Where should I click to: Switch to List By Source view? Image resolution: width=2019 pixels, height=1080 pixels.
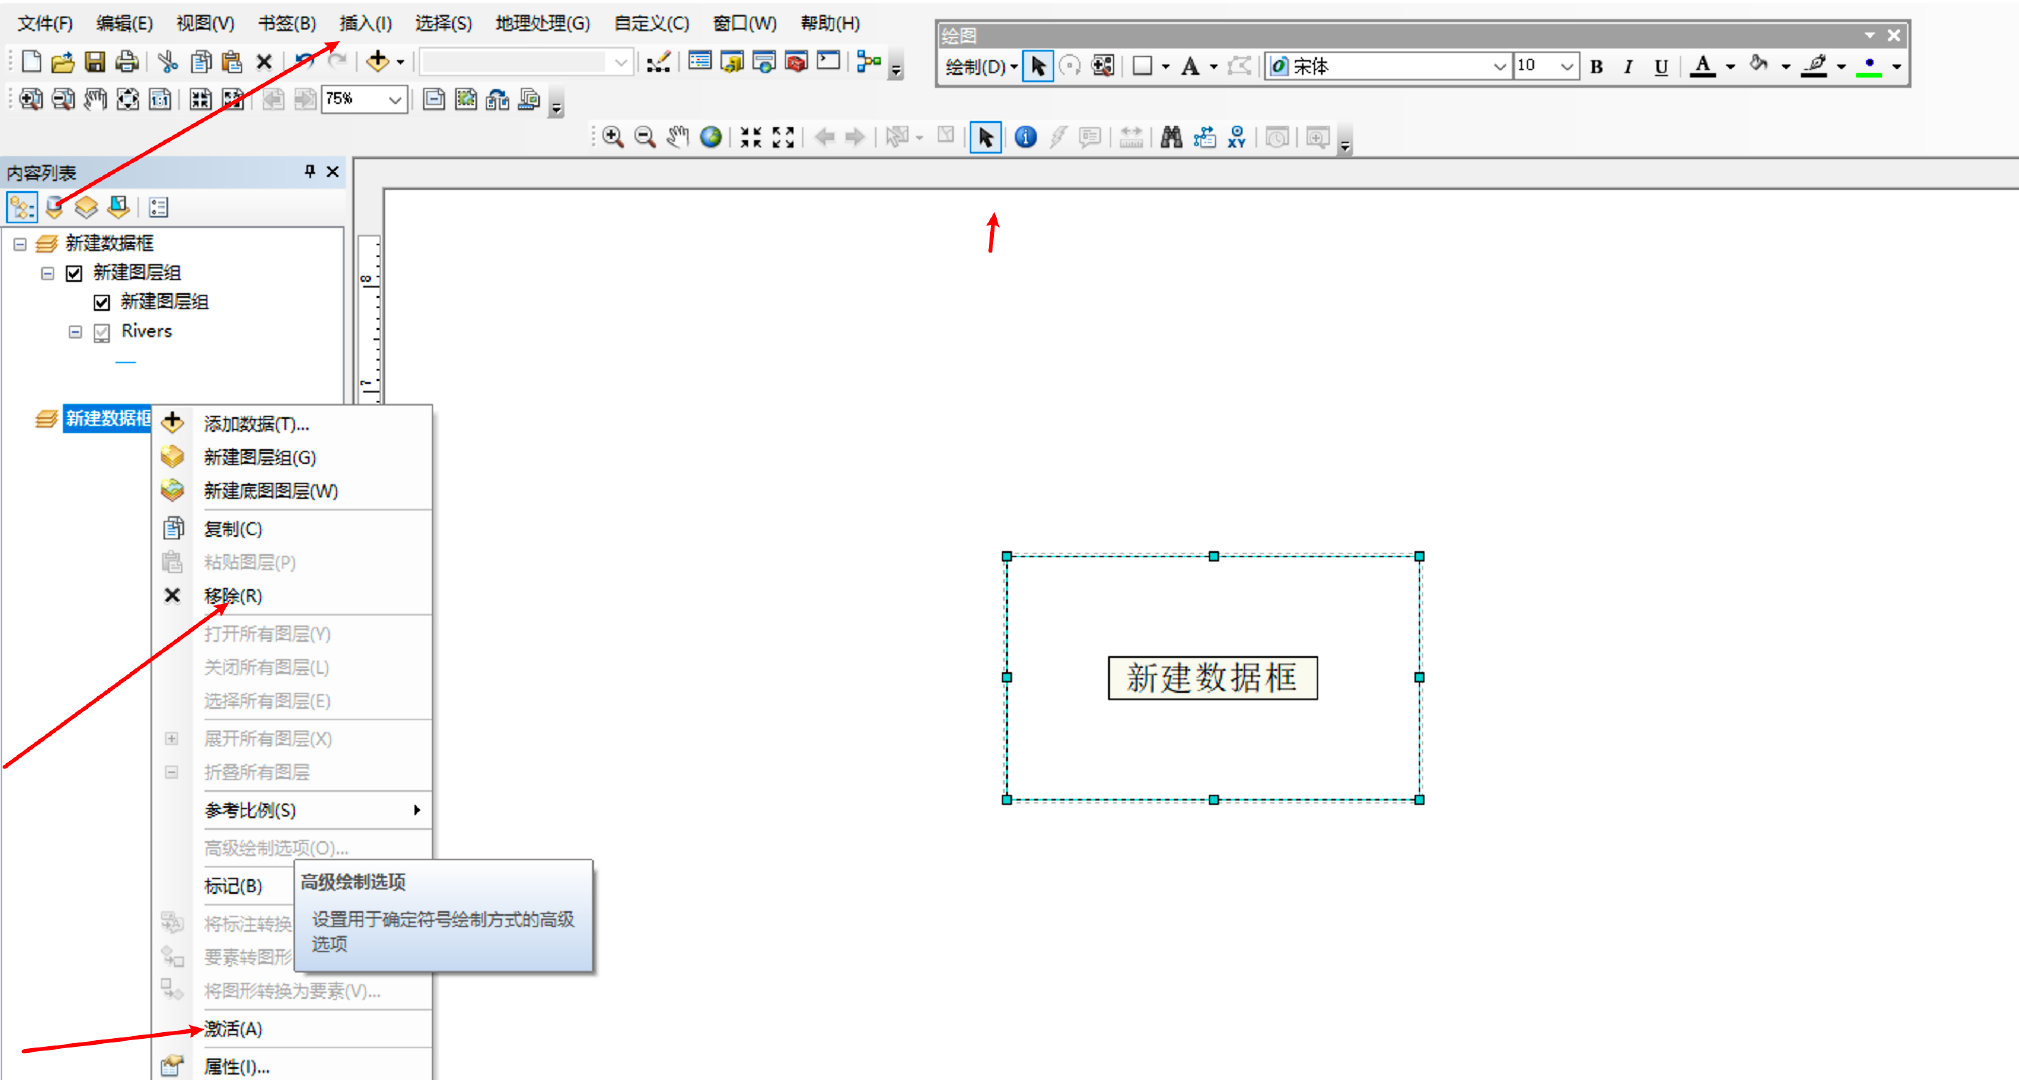(x=55, y=207)
